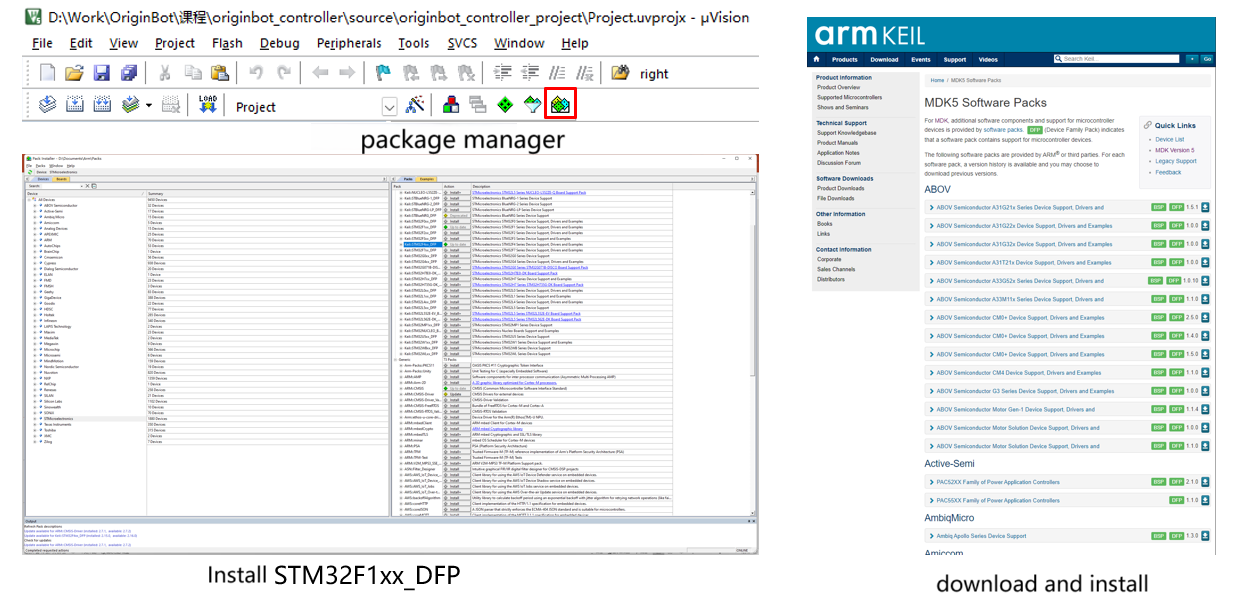Download the ABOV A31G21x pack via download icon
Viewport: 1233px width, 597px height.
(x=1205, y=208)
